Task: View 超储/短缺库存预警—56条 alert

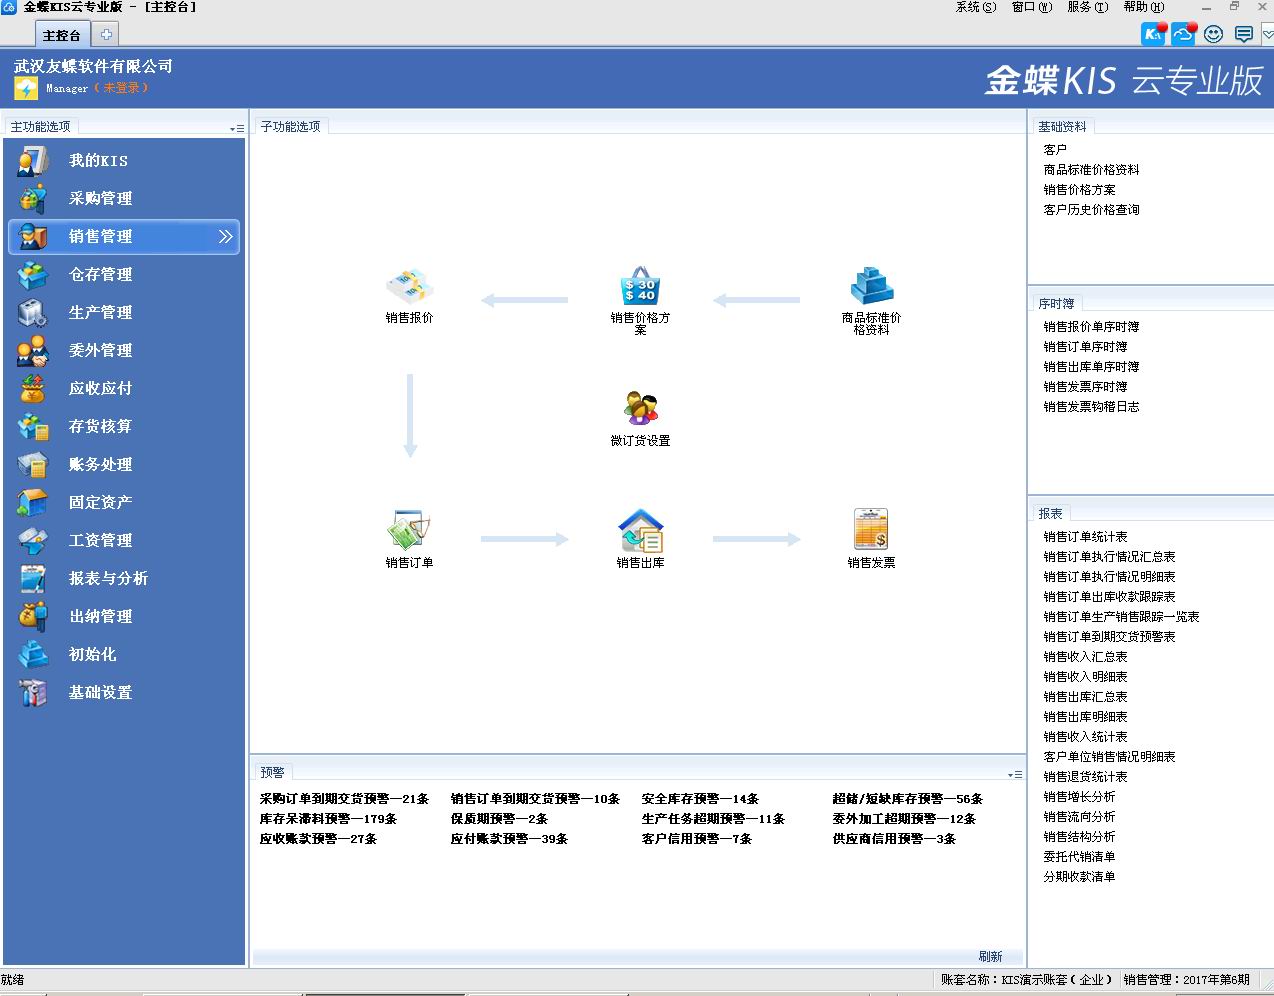Action: pos(907,799)
